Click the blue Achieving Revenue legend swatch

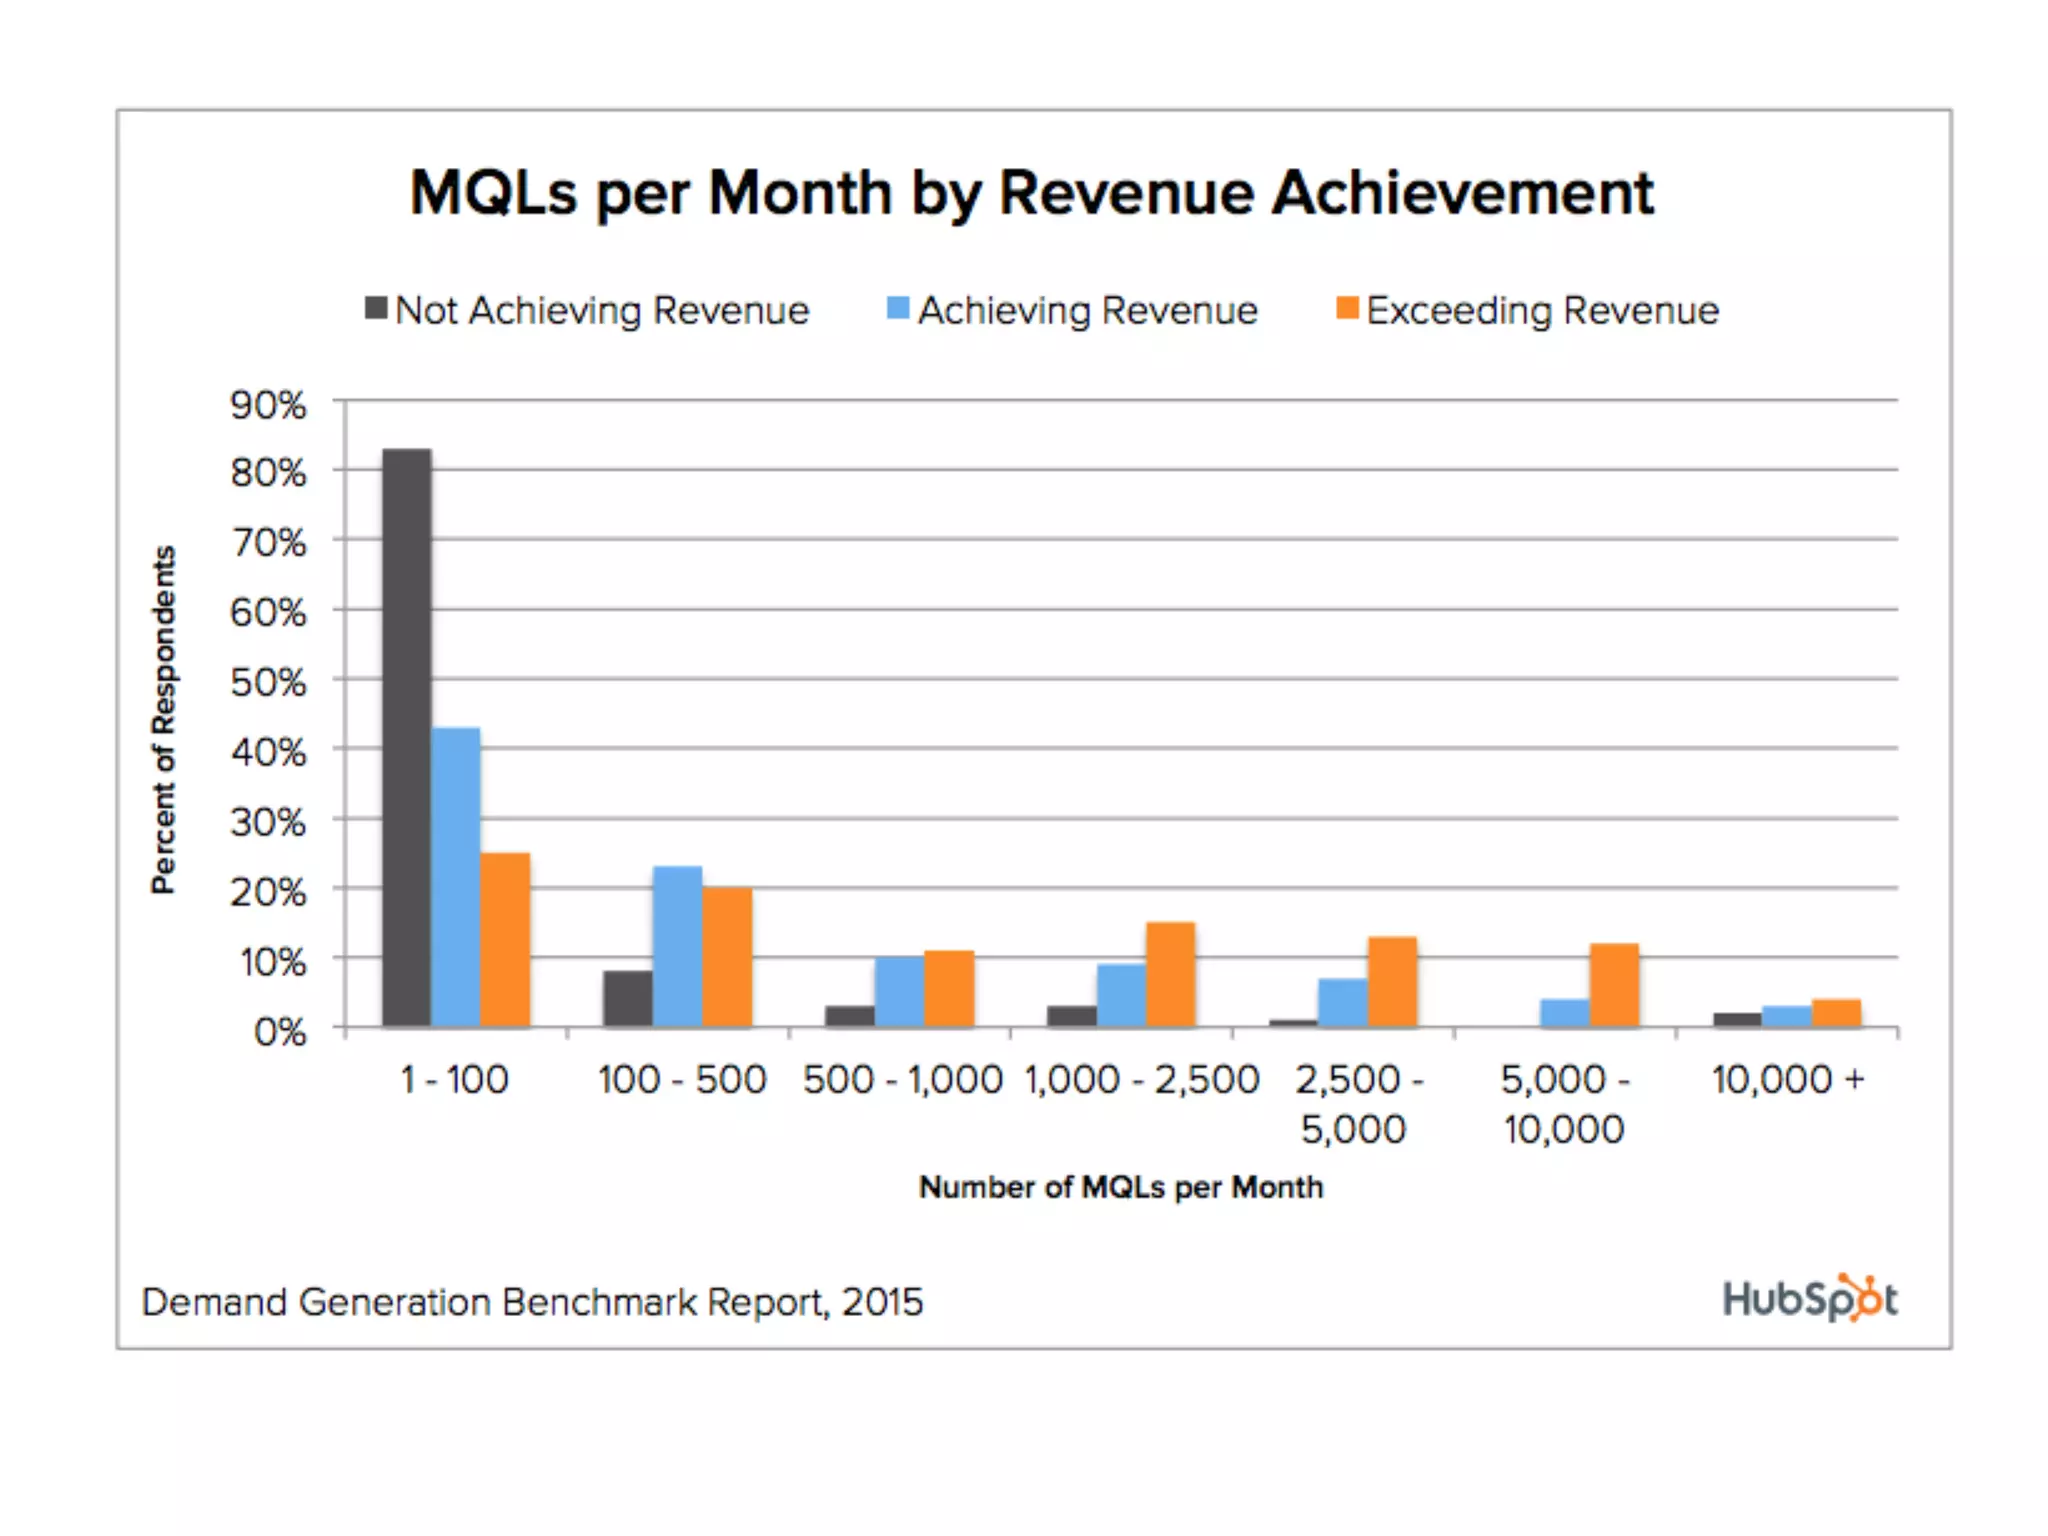point(898,308)
